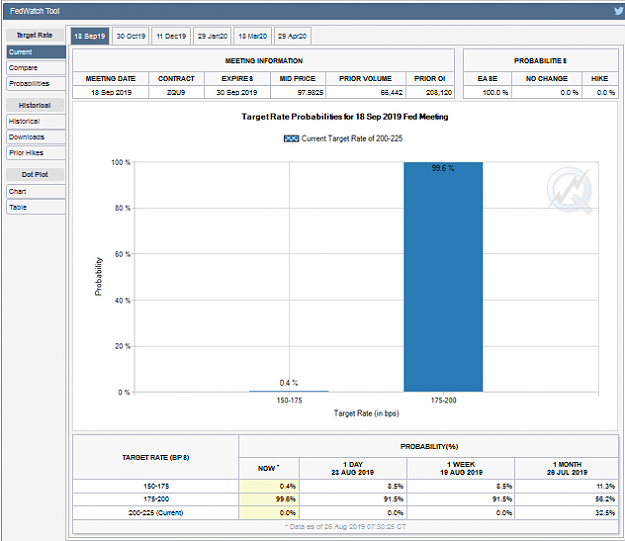Open the Historical sidebar button

click(36, 121)
